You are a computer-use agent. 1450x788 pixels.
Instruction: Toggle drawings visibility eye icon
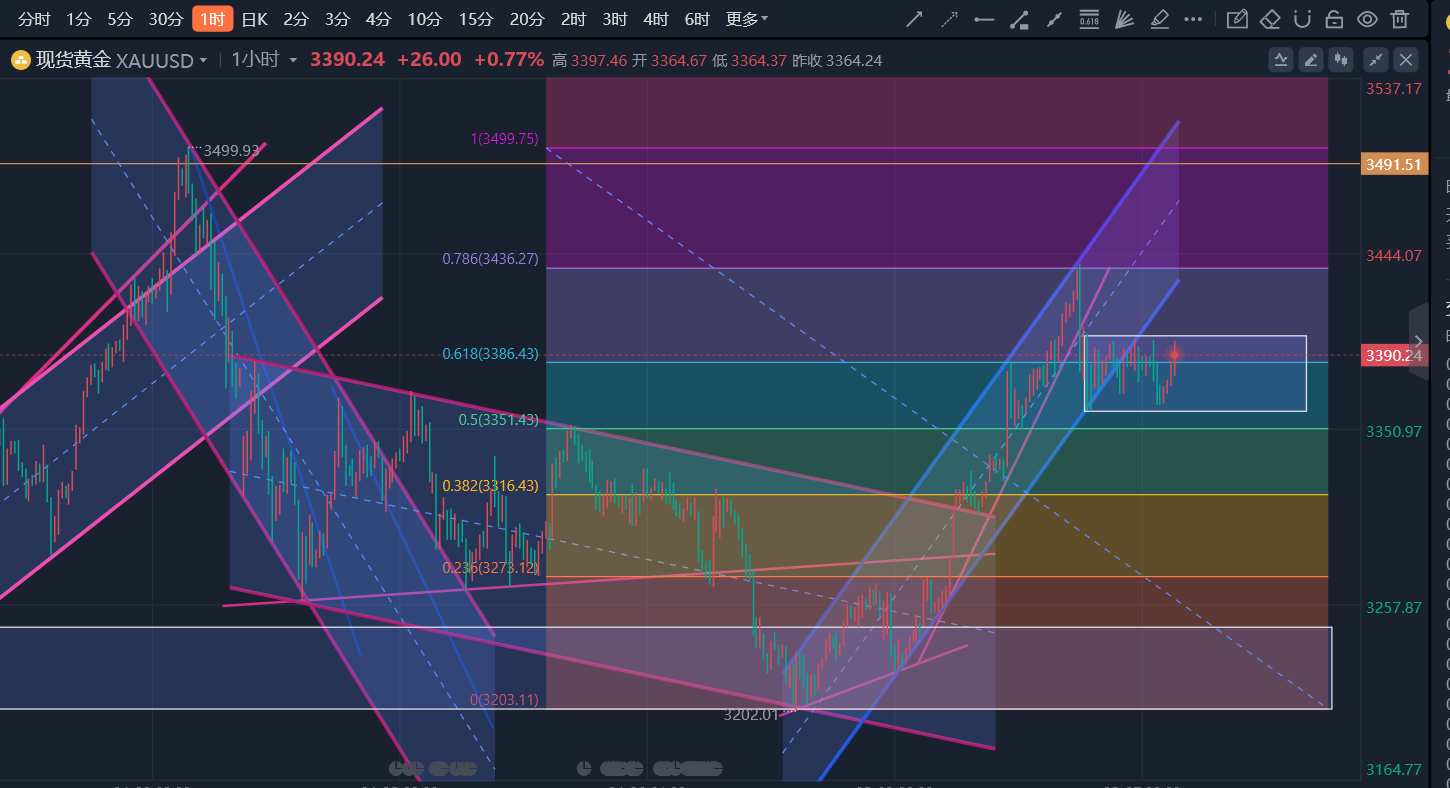pyautogui.click(x=1367, y=19)
